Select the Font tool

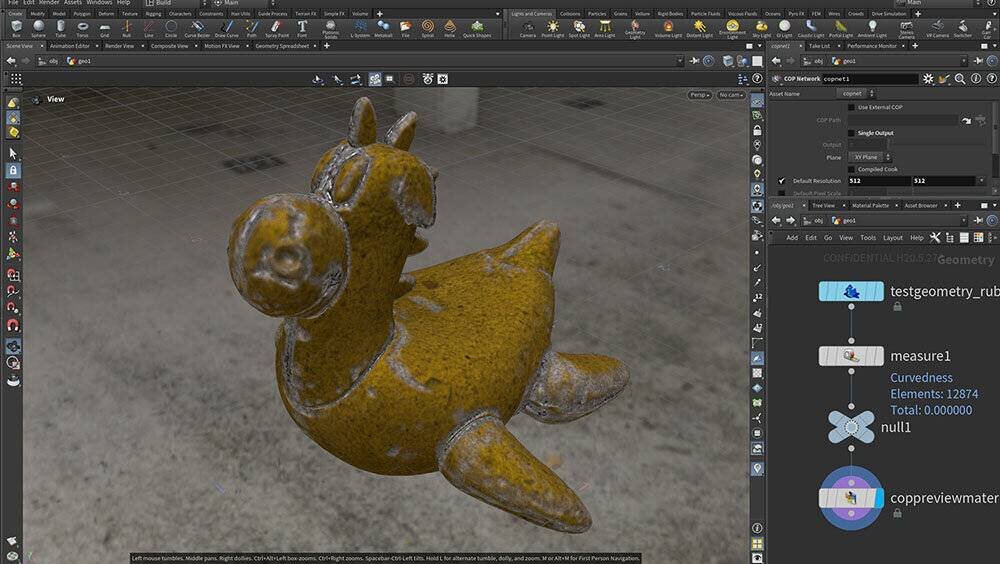[x=302, y=28]
